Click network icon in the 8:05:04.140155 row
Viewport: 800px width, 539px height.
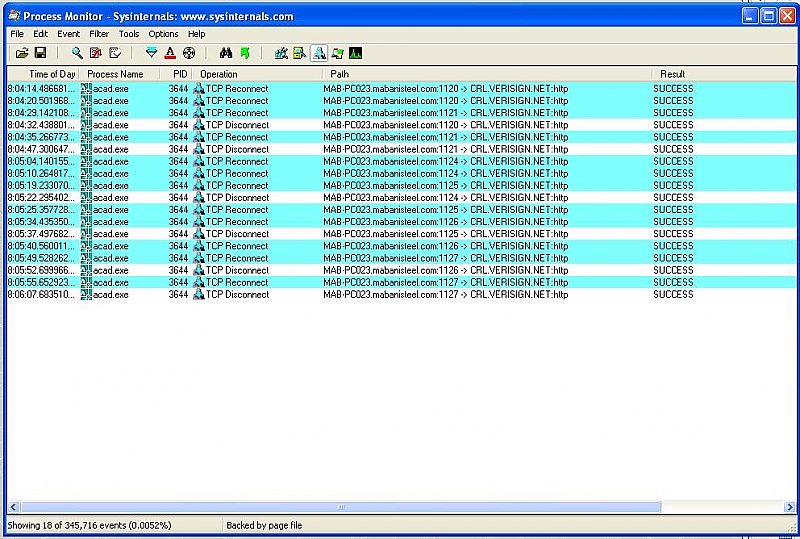pyautogui.click(x=199, y=161)
